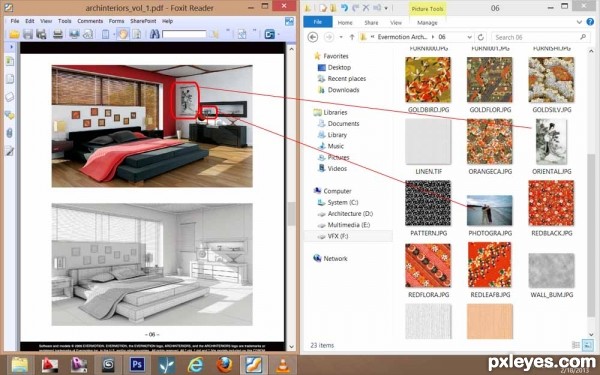Switch to large thumbnails view in Explorer

587,345
